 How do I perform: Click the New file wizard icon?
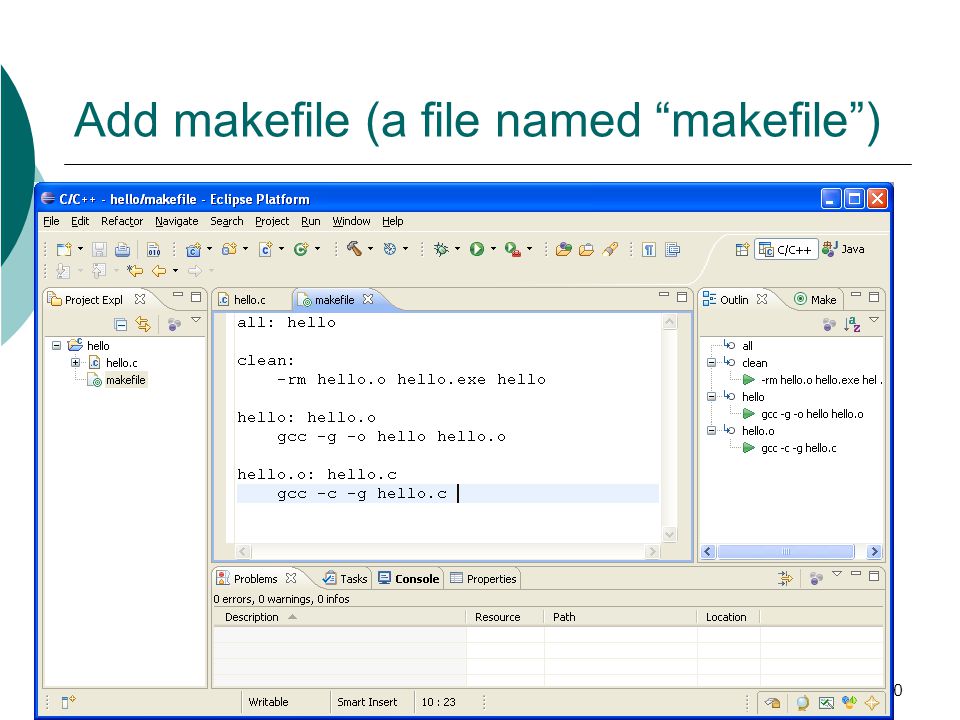coord(64,249)
